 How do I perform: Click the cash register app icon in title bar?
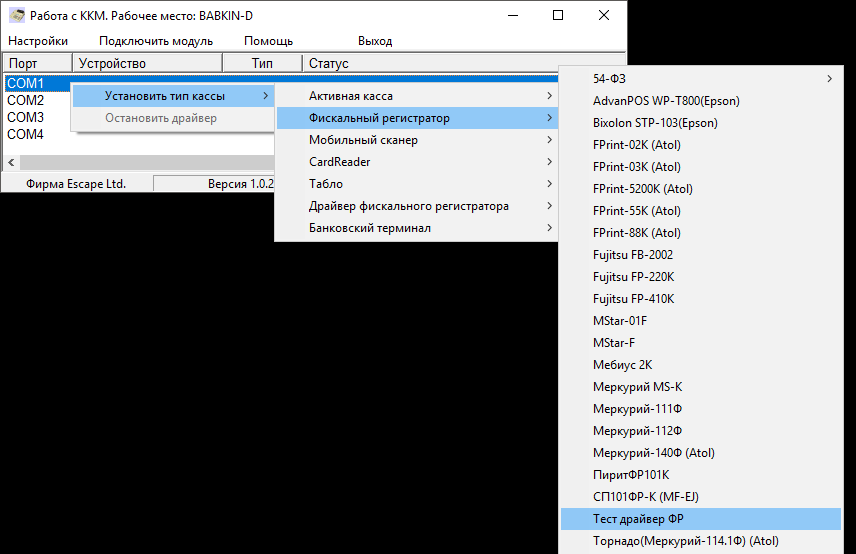(x=17, y=15)
